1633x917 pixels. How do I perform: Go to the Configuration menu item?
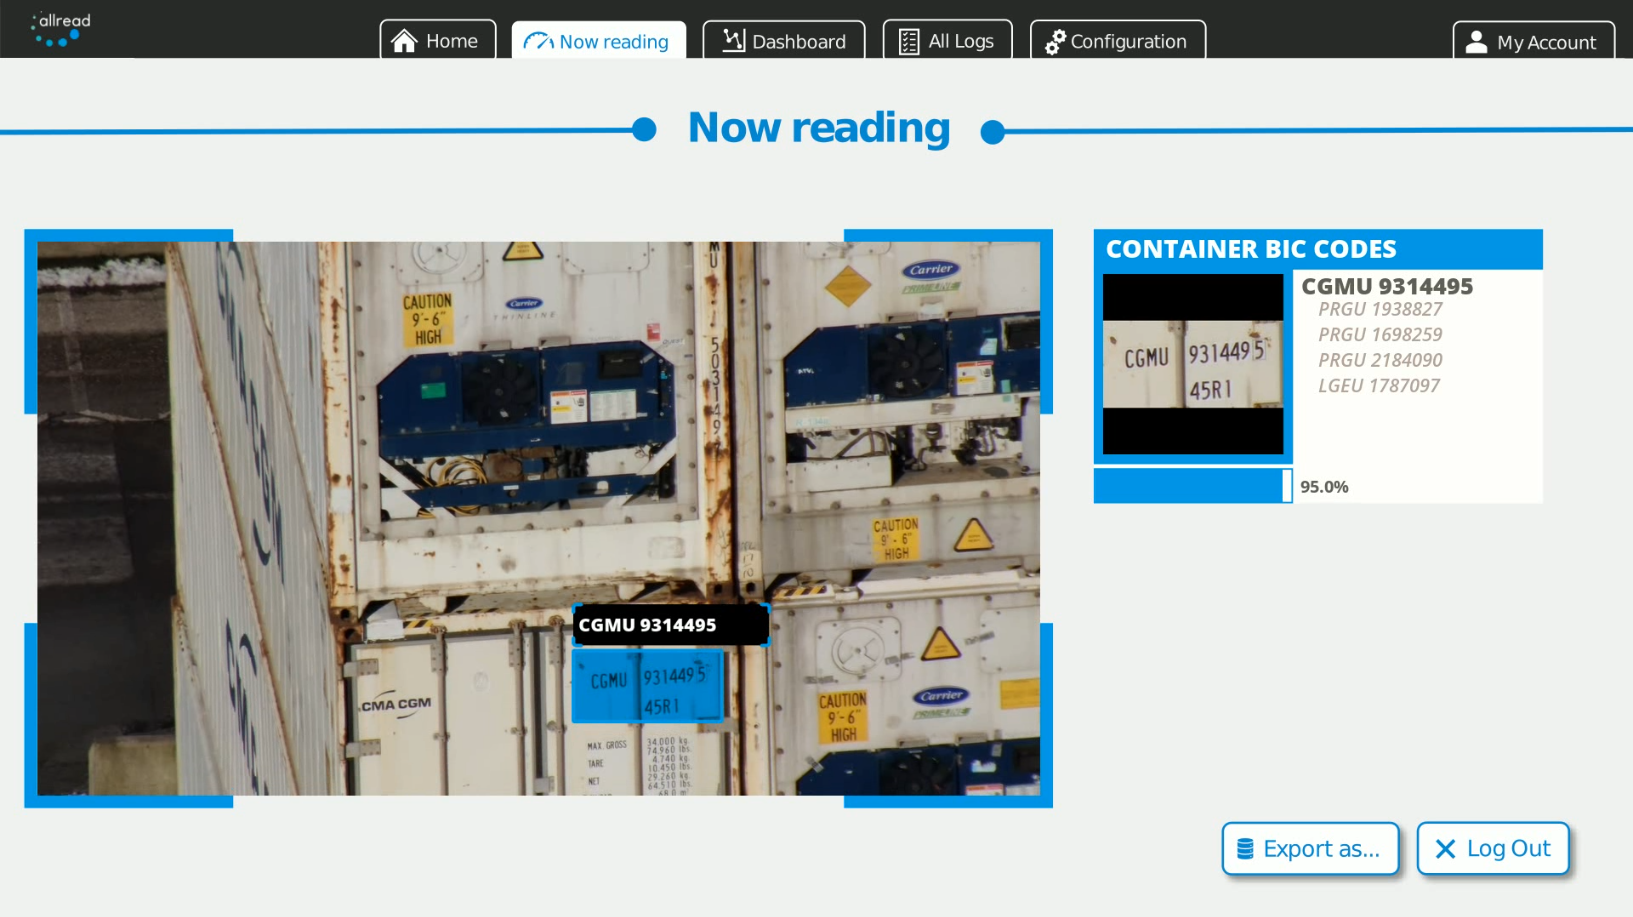[1117, 41]
